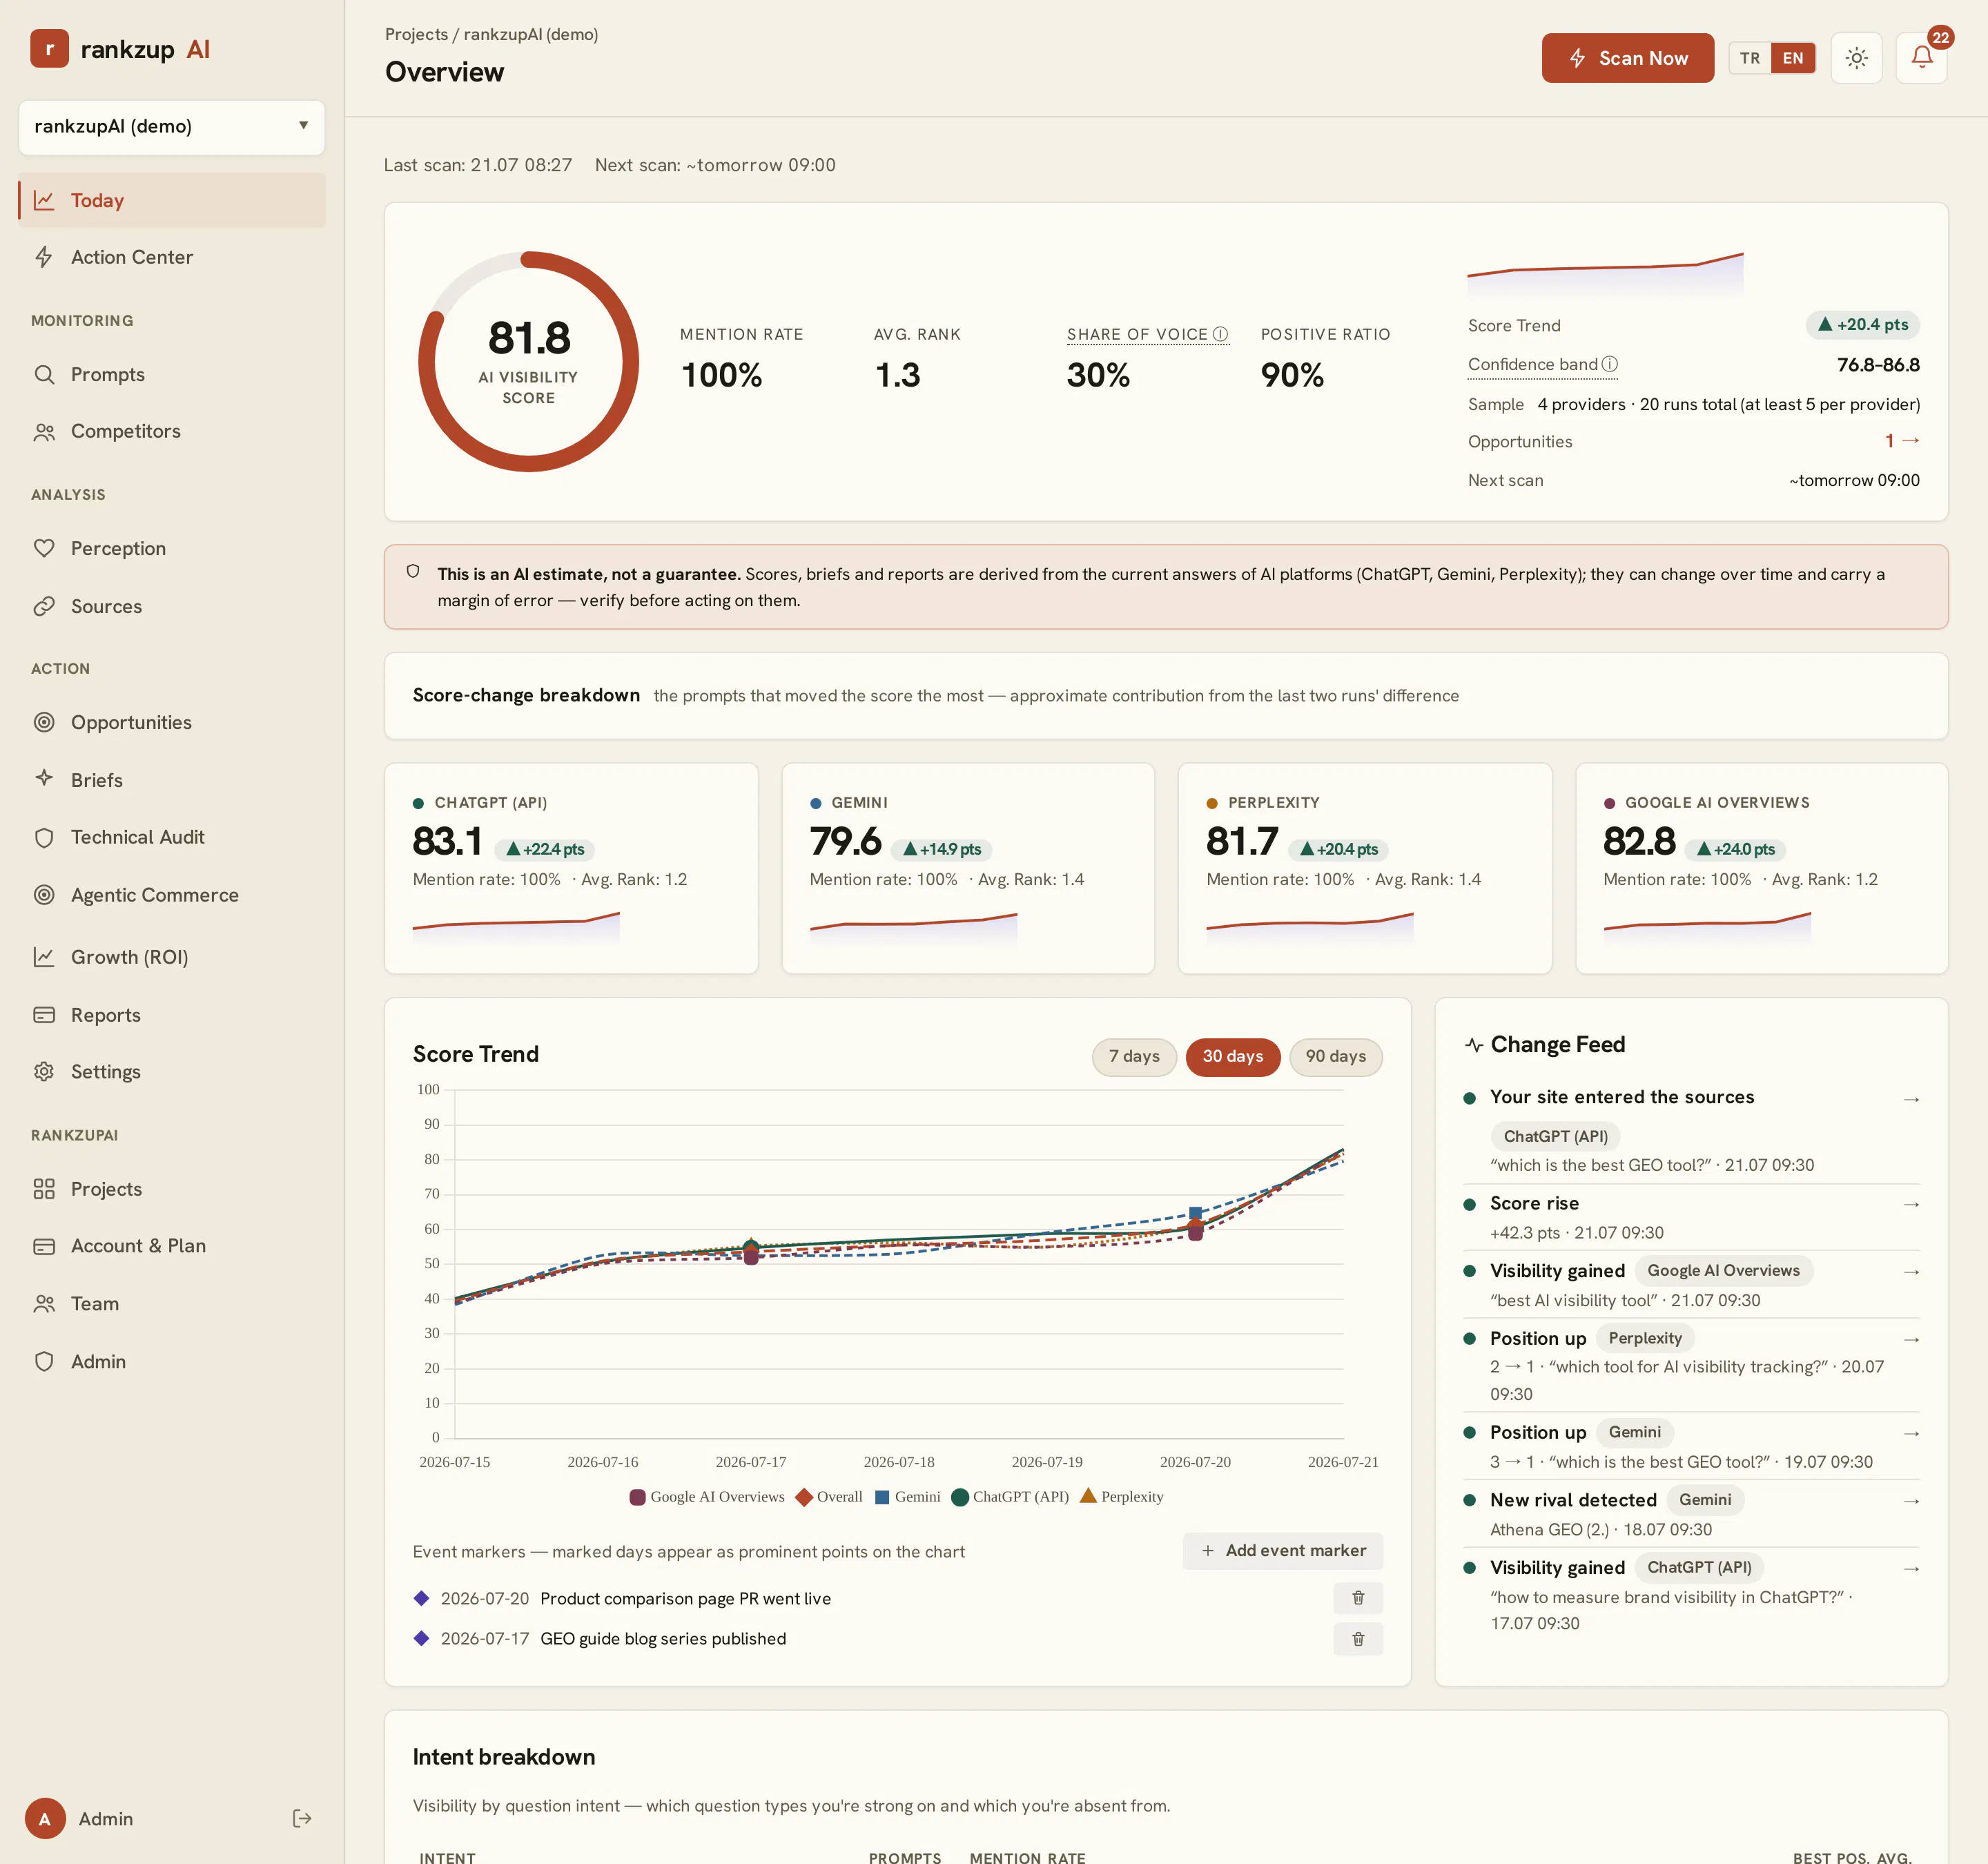This screenshot has height=1864, width=1988.
Task: Go to Competitors in sidebar
Action: 172,431
